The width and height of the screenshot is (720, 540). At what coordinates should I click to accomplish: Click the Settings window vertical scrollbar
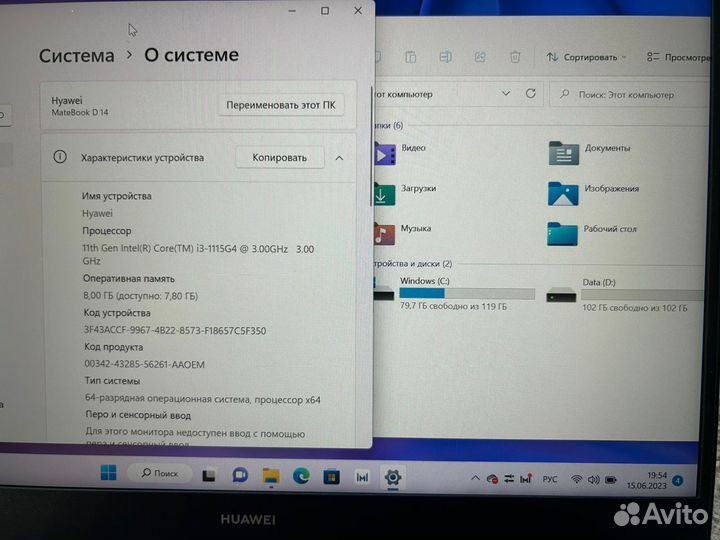click(371, 147)
